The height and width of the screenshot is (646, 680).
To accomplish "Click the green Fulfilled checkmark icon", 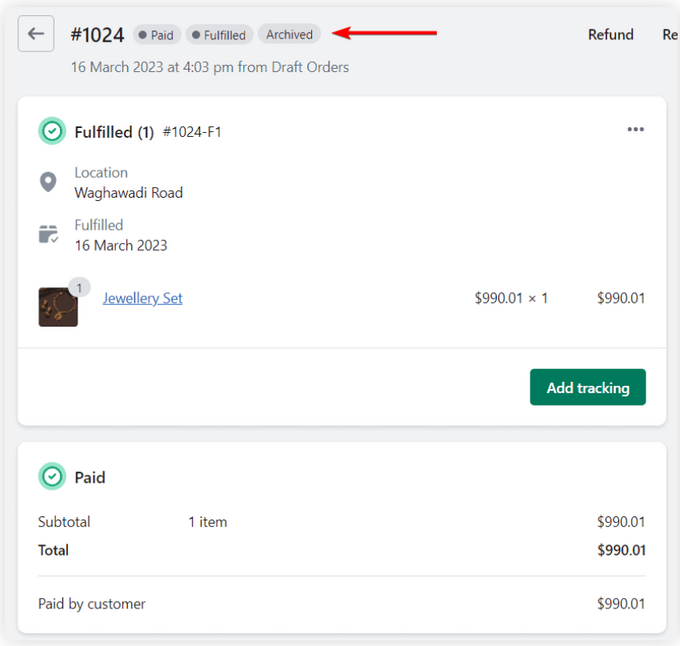I will (52, 131).
